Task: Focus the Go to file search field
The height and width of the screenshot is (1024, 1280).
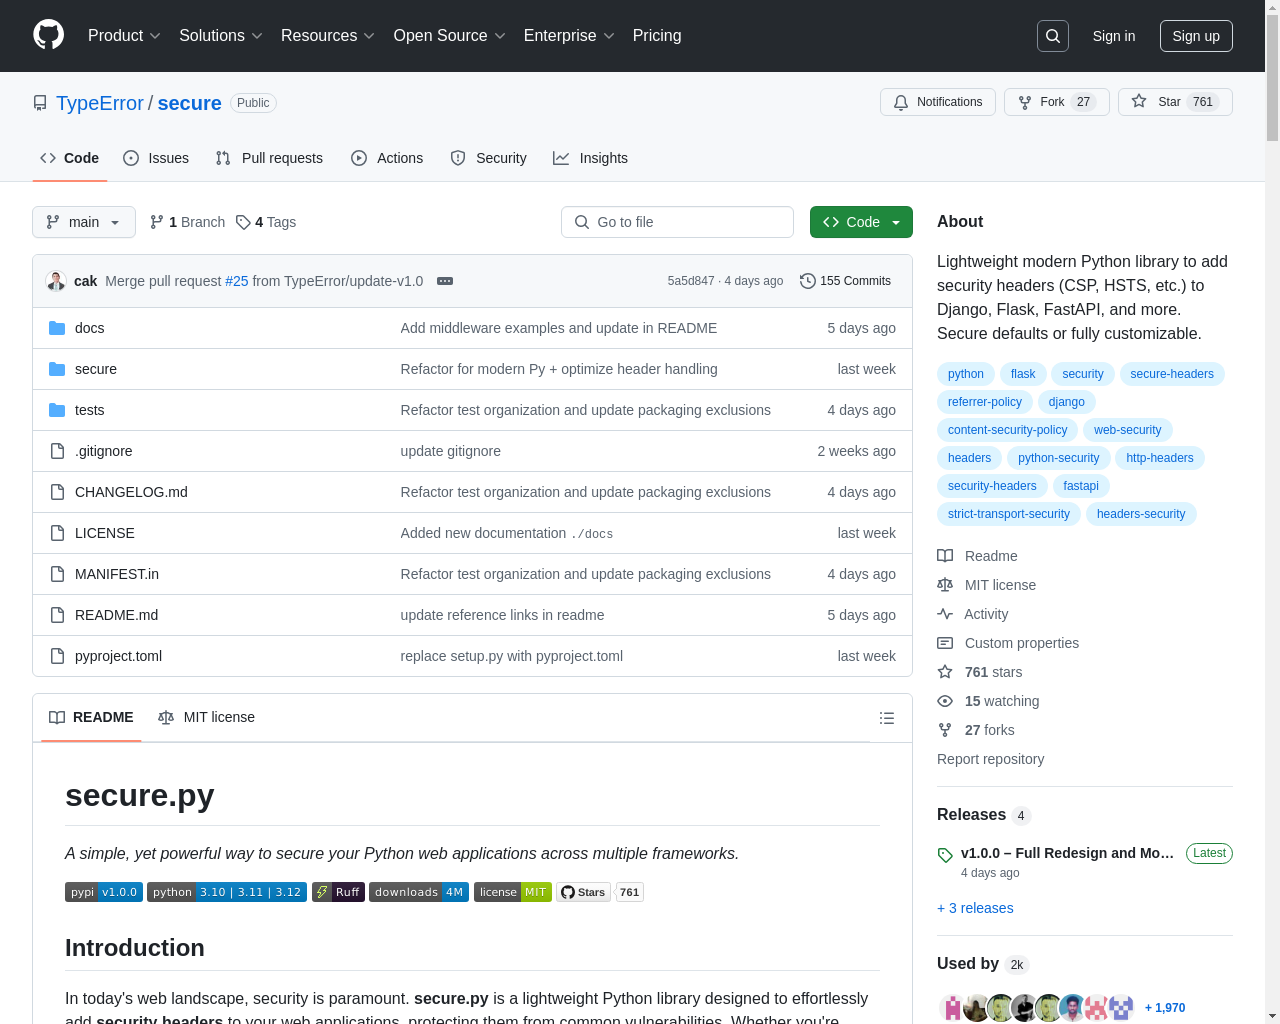Action: (x=677, y=222)
